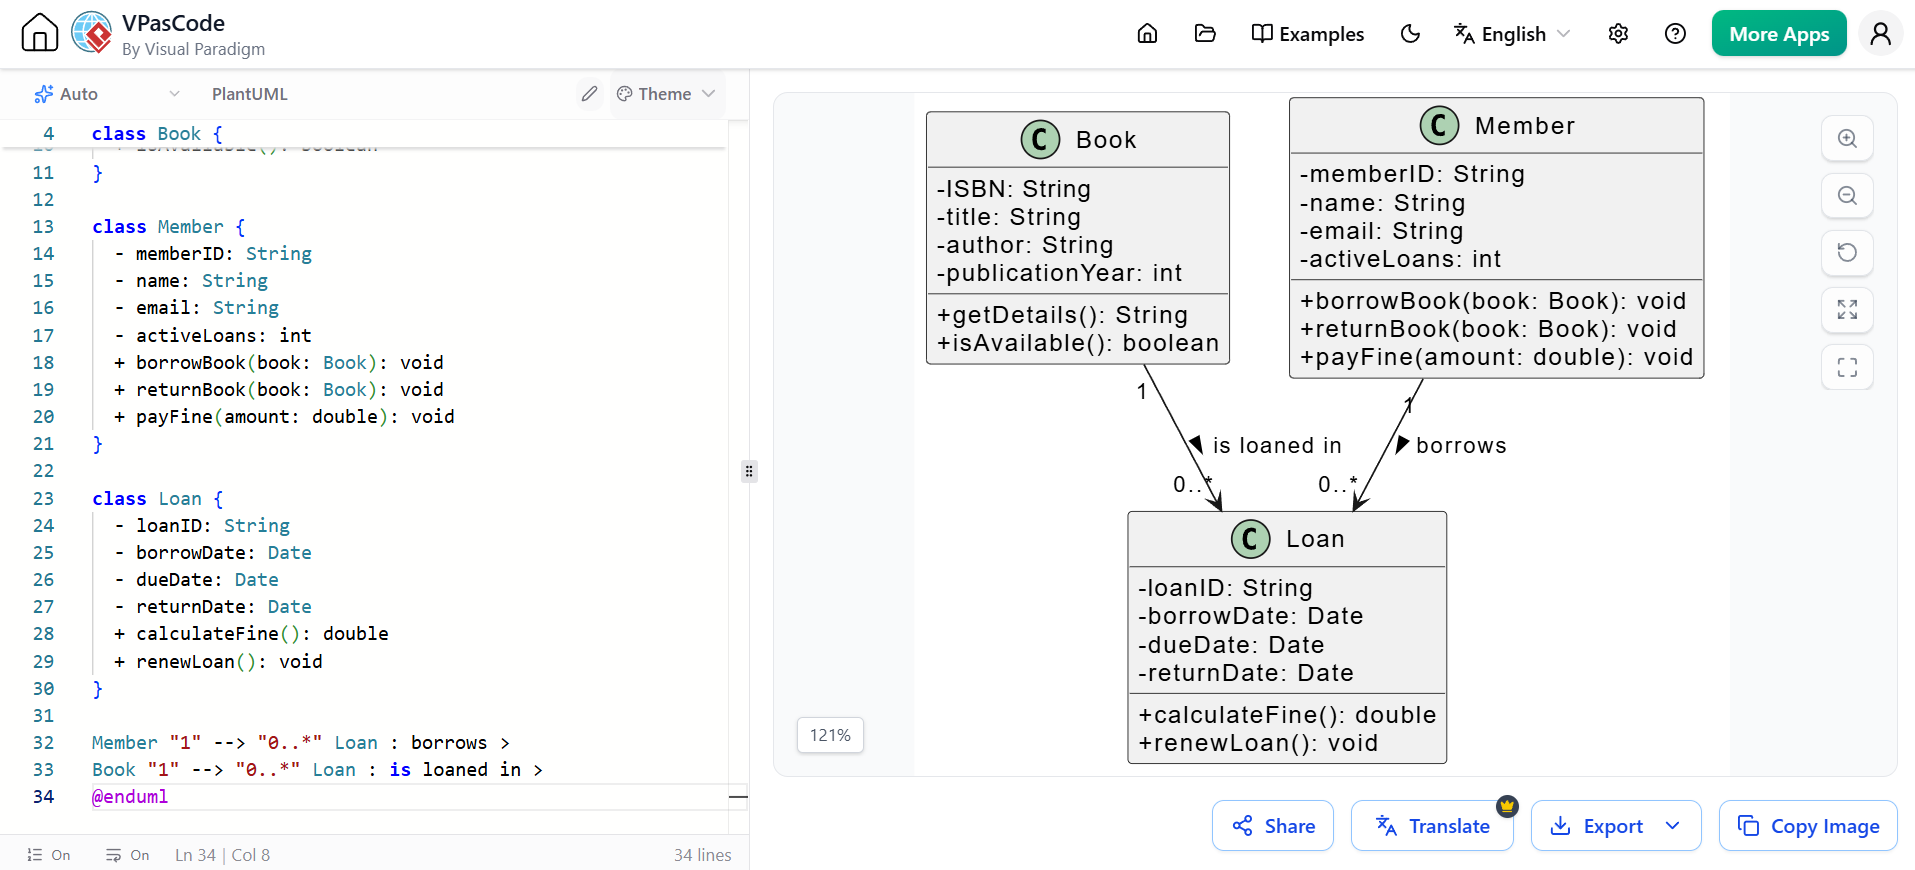Click the 'borrows' association label in diagram
The image size is (1915, 870).
[1461, 446]
